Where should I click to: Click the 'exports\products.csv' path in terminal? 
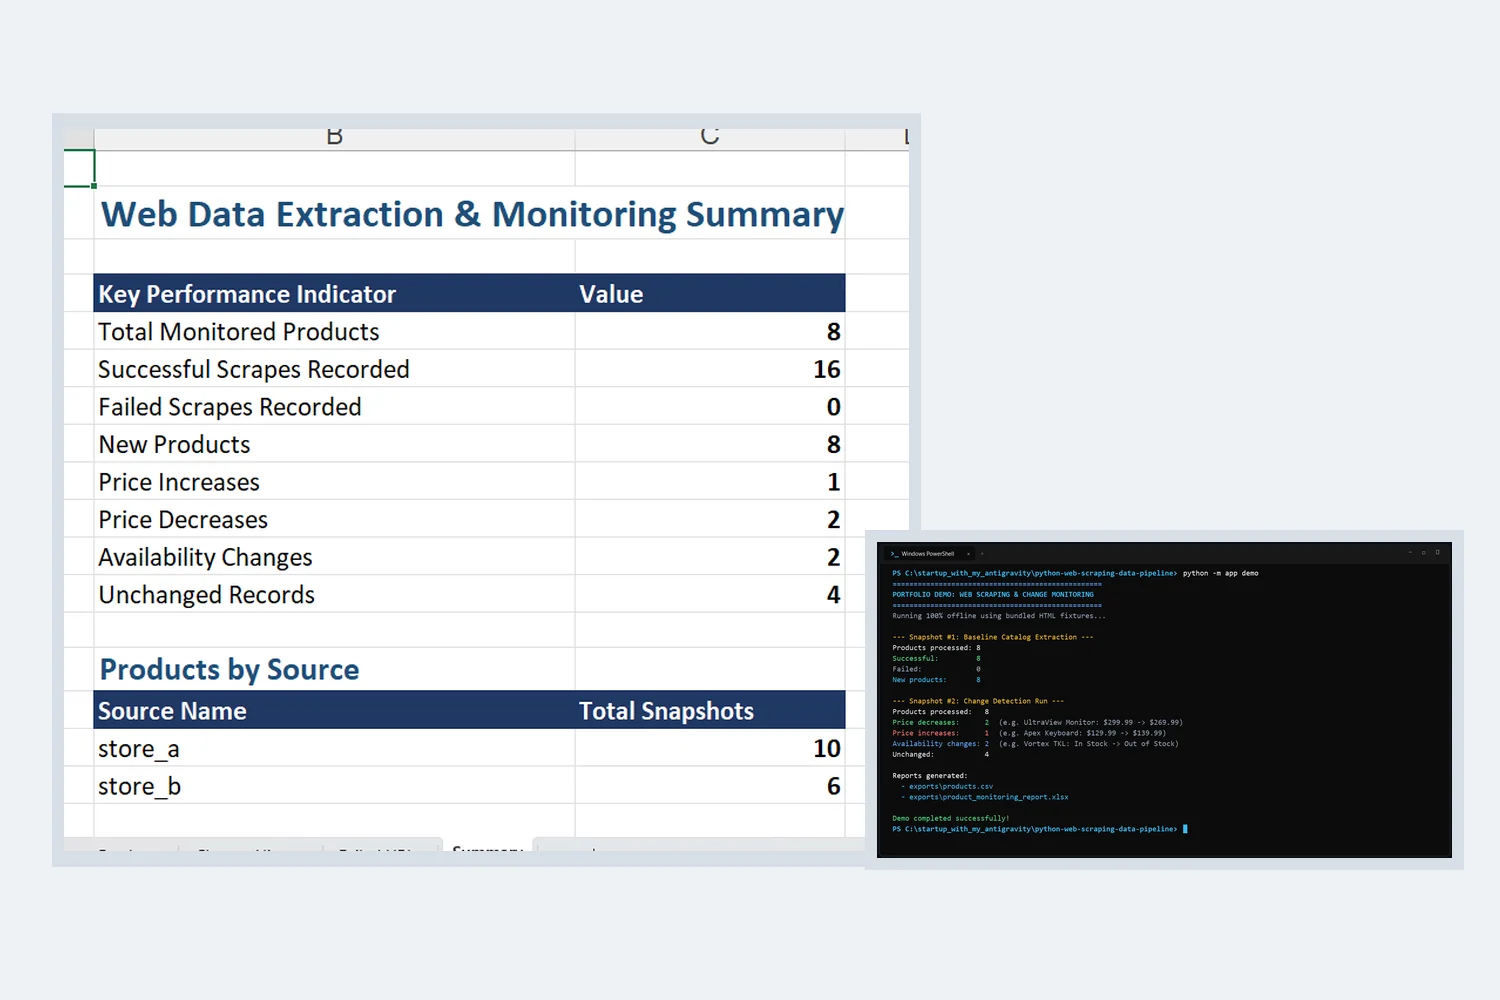(951, 787)
